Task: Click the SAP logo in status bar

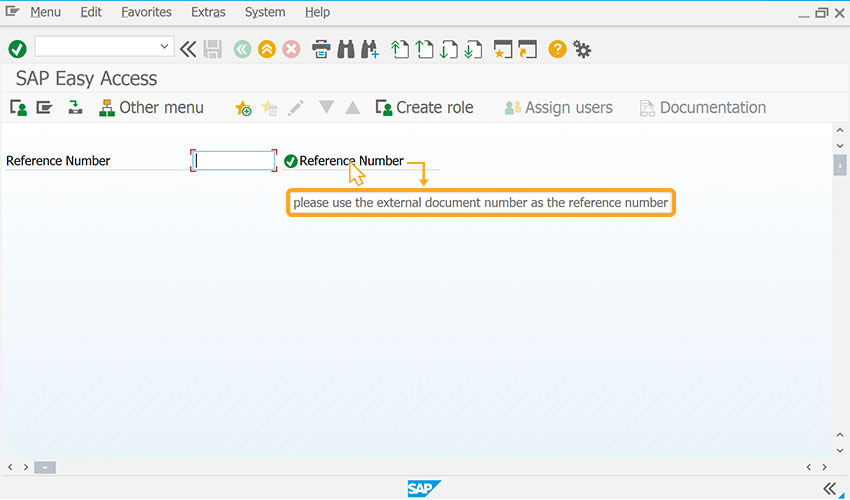Action: coord(424,489)
